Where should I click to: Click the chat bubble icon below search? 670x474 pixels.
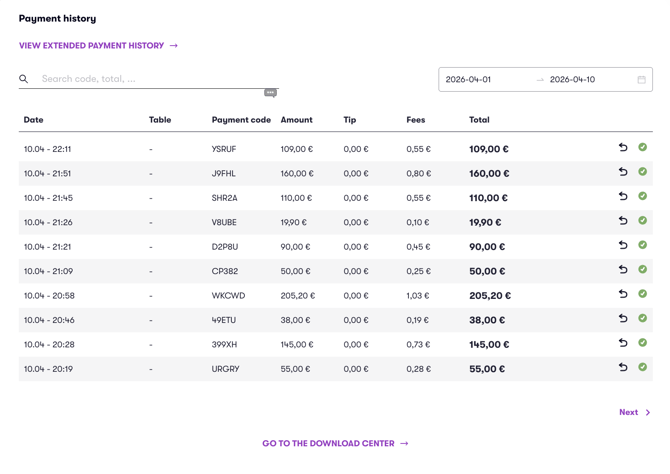click(x=270, y=93)
